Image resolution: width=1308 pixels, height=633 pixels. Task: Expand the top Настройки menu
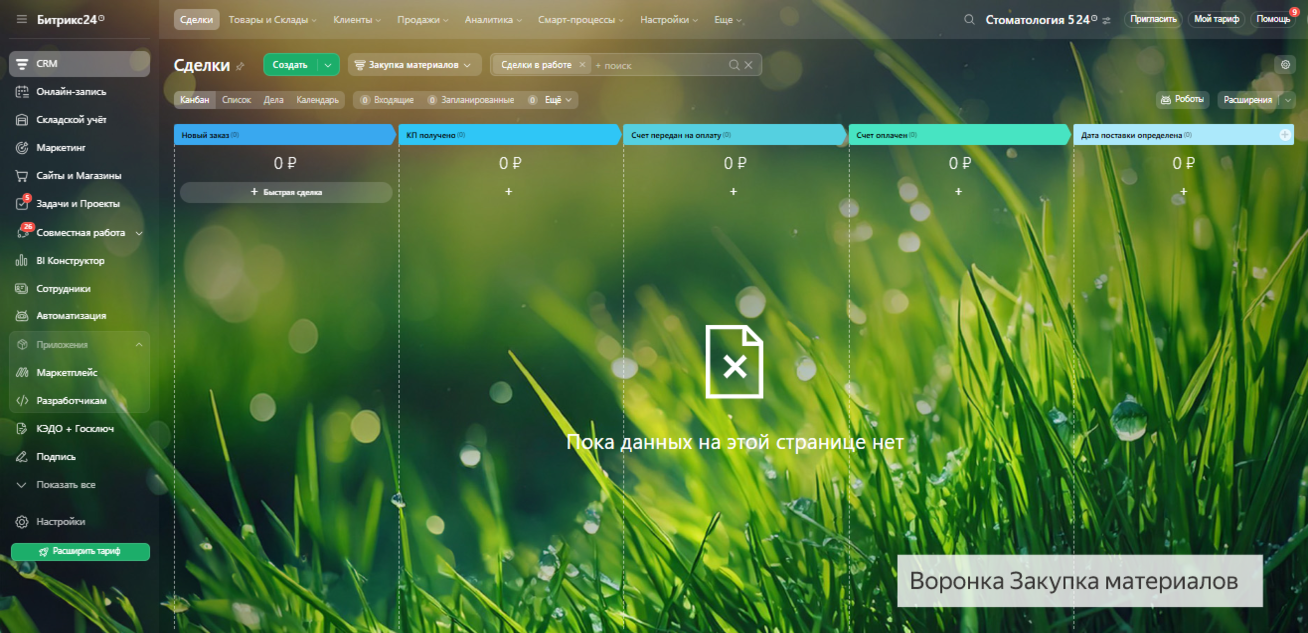tap(669, 20)
